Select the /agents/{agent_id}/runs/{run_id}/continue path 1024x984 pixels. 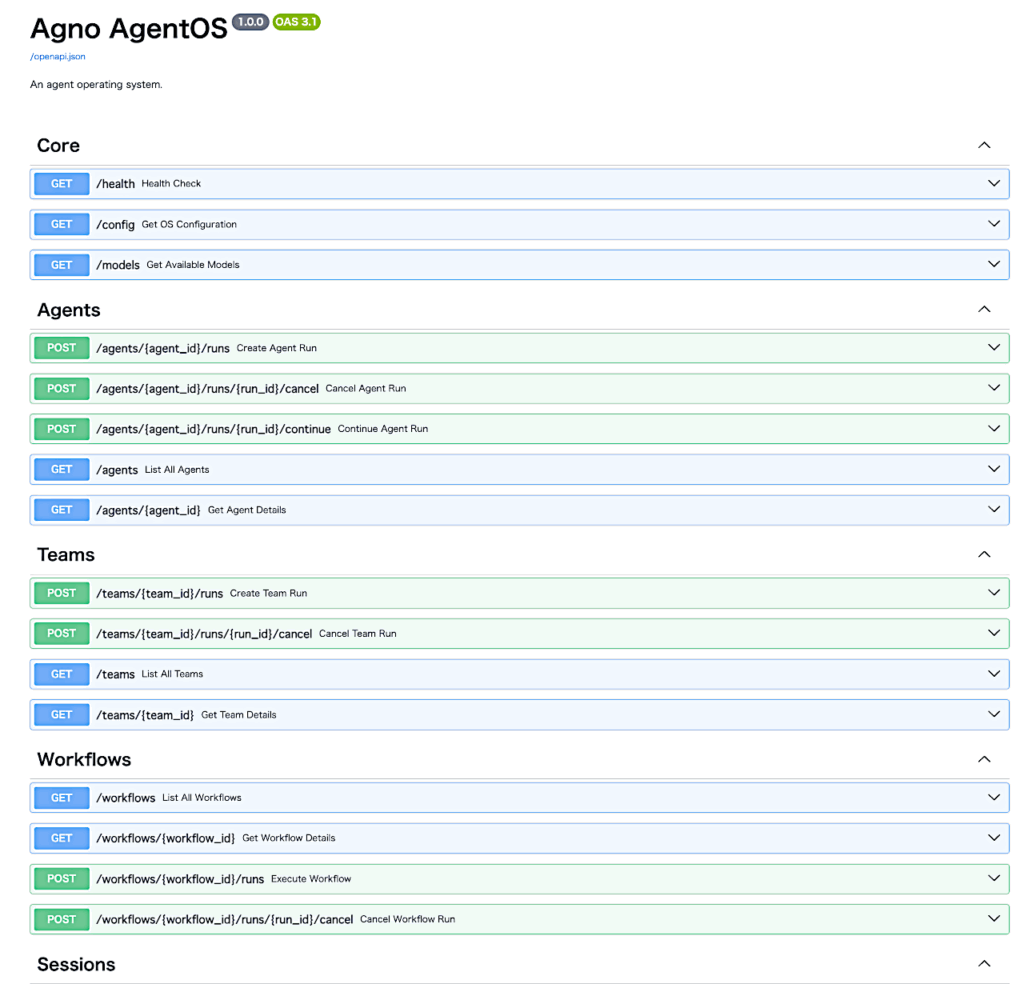click(214, 429)
